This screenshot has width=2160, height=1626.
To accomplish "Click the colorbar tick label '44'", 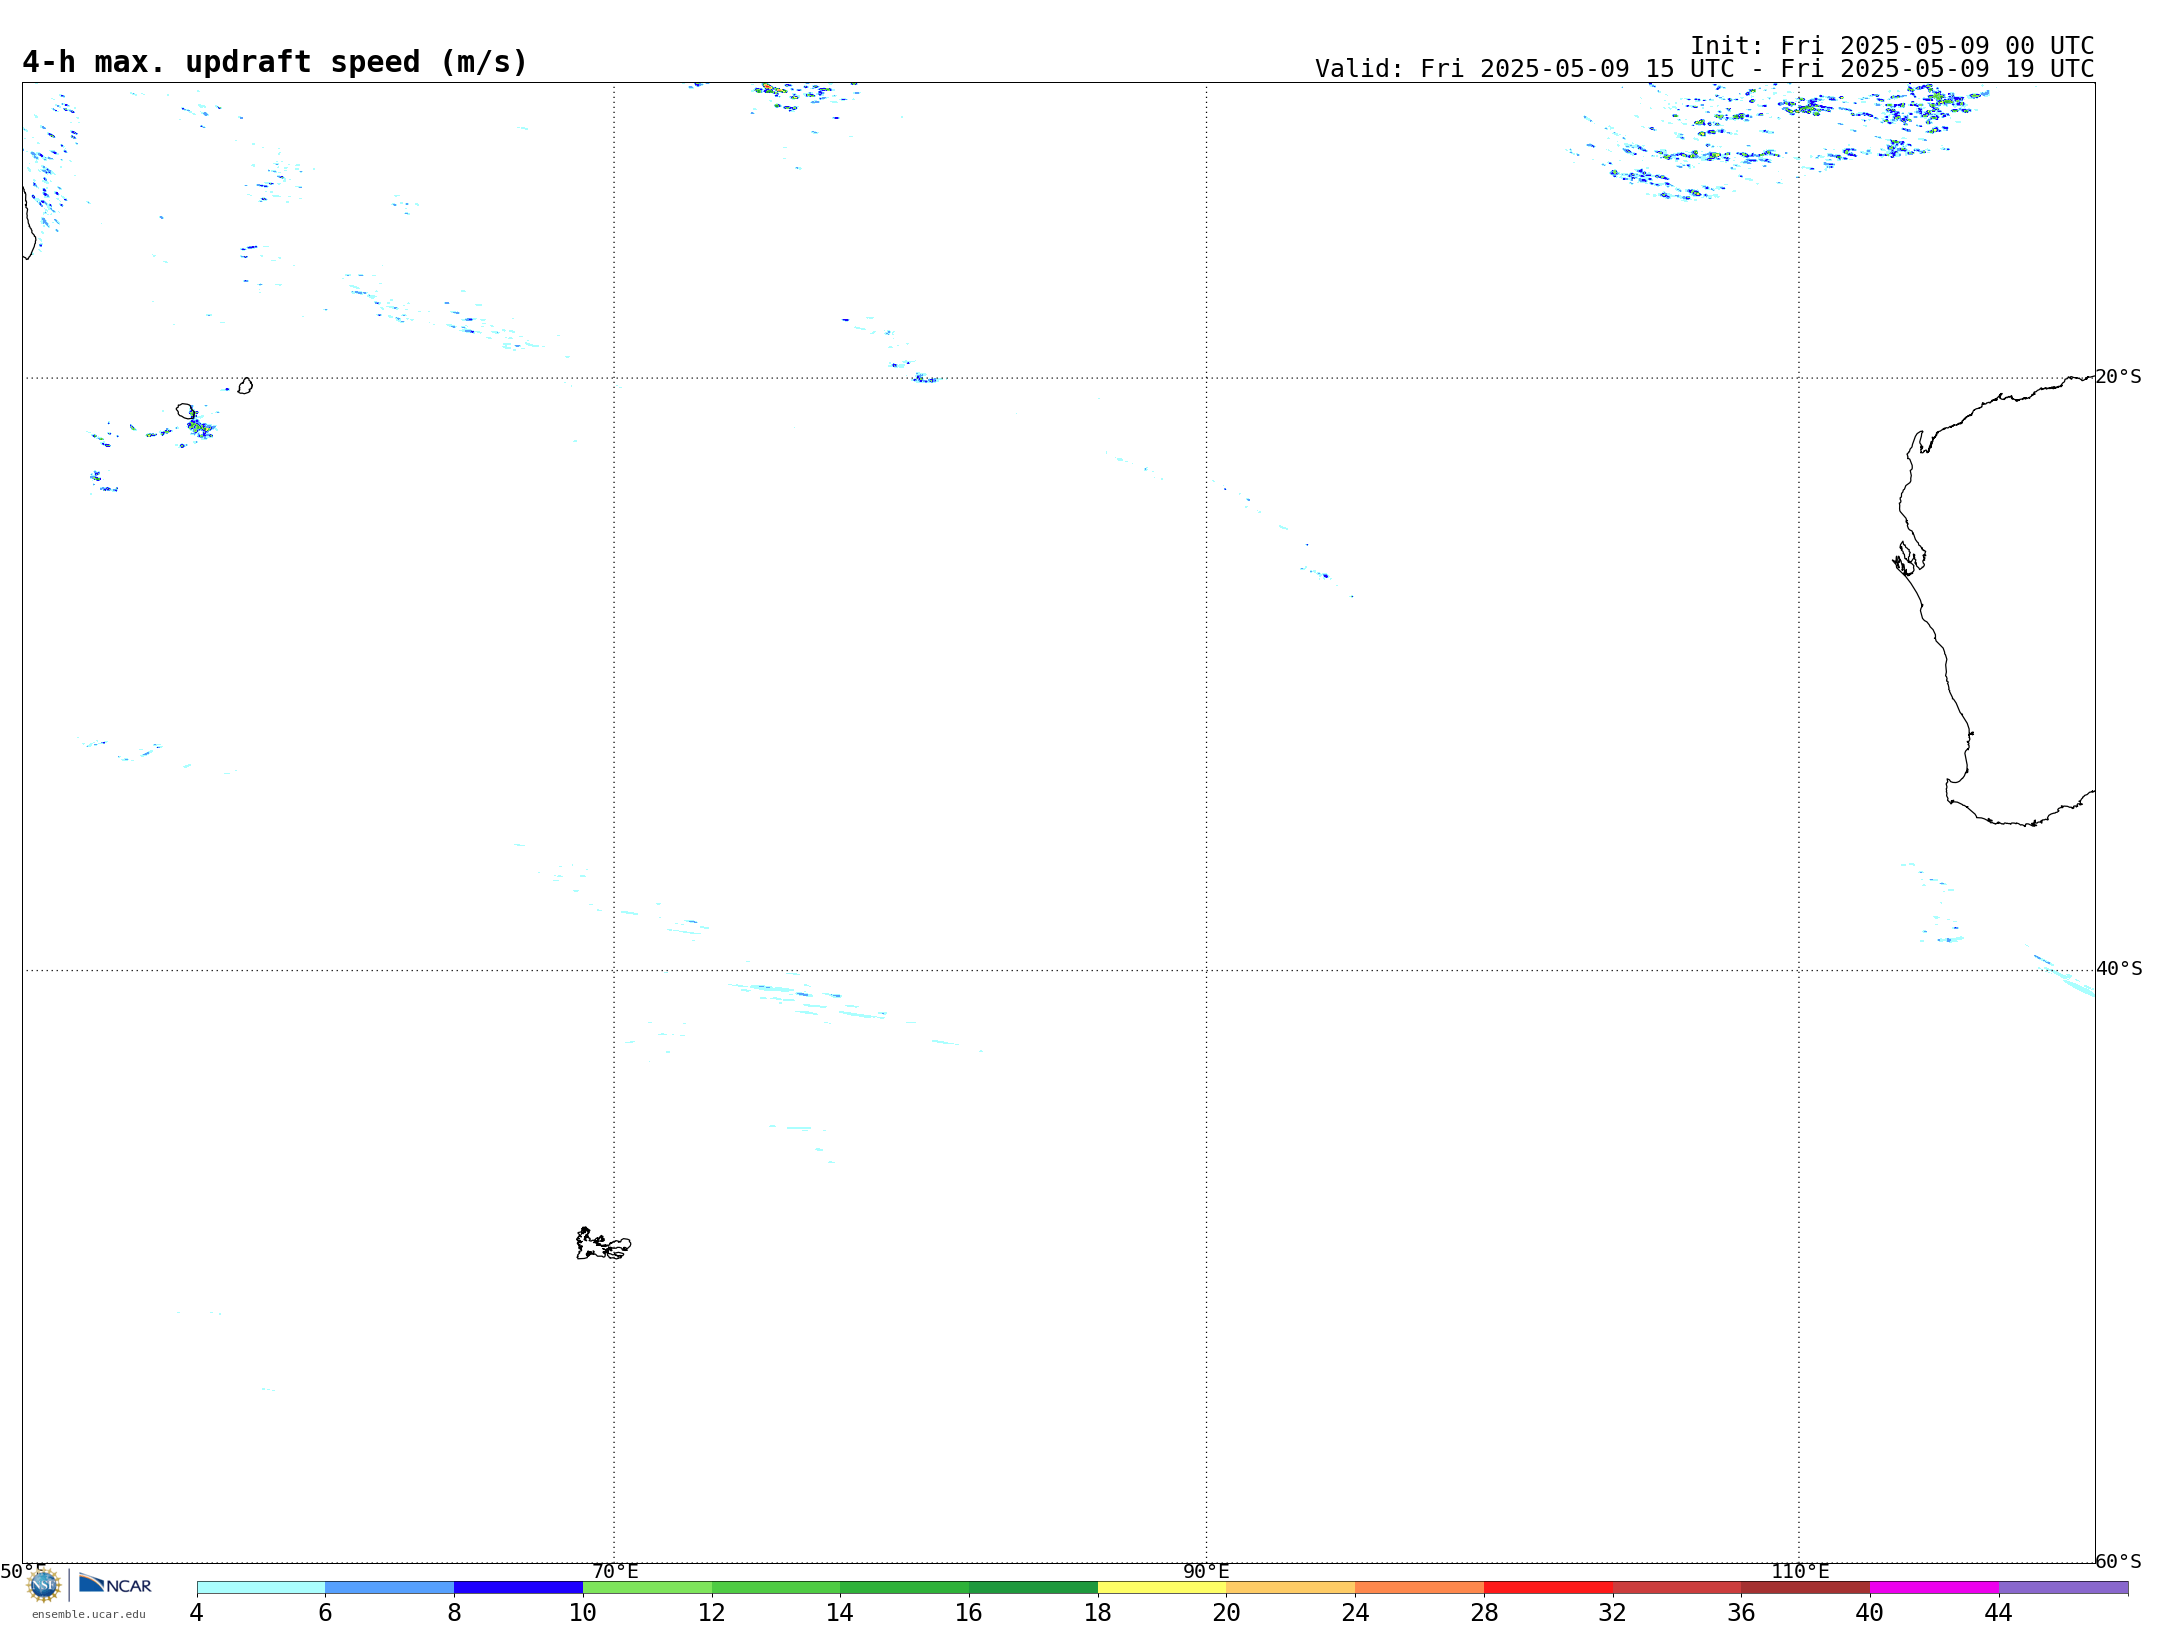I will (1998, 1613).
